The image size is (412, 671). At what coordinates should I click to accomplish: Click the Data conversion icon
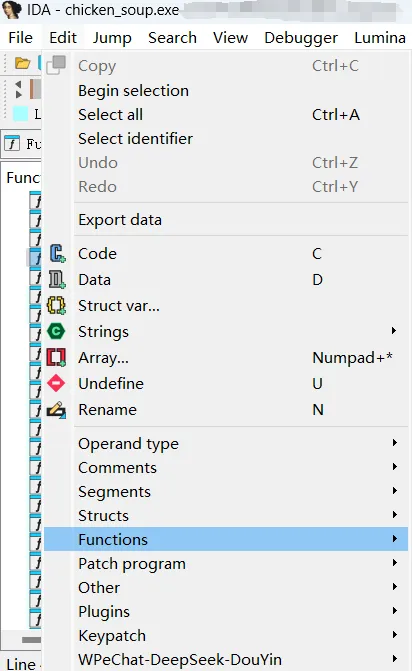coord(56,279)
